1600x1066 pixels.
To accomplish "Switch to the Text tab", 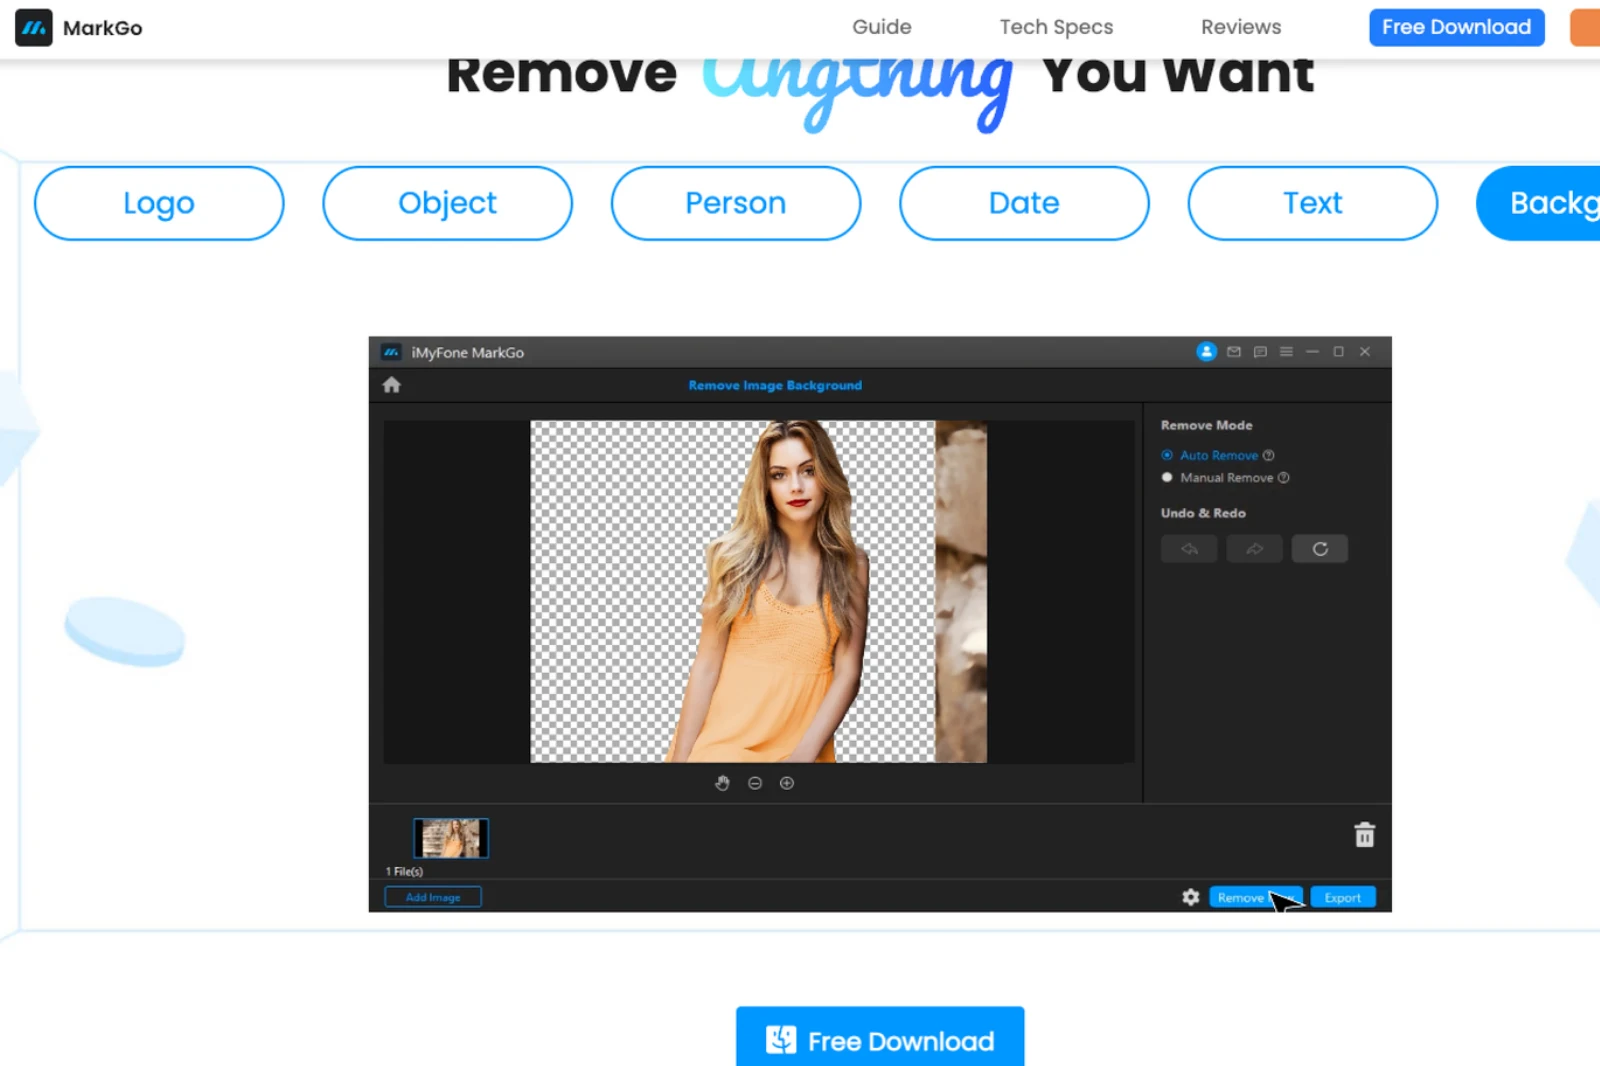I will pos(1313,203).
